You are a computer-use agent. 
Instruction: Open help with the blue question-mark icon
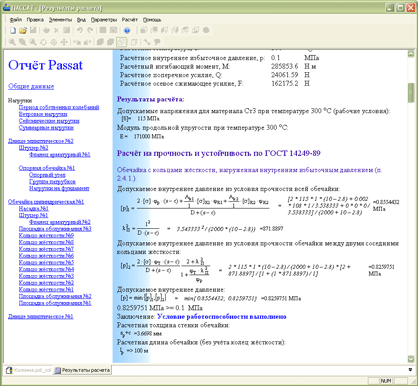pos(127,30)
